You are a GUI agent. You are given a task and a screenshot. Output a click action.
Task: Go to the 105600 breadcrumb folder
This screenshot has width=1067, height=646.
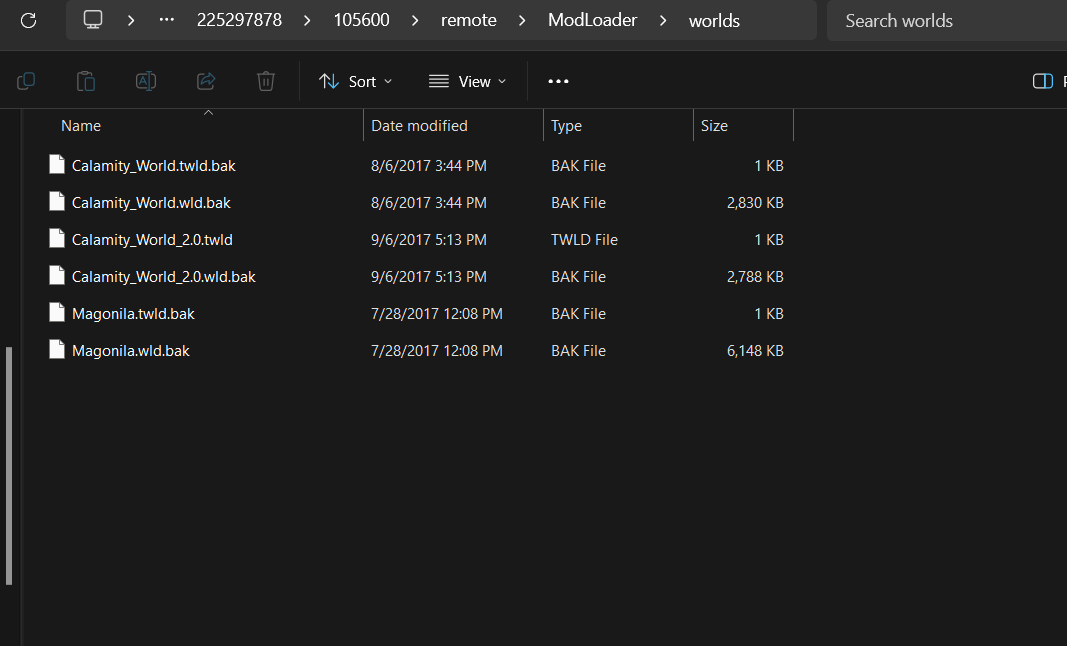coord(361,20)
